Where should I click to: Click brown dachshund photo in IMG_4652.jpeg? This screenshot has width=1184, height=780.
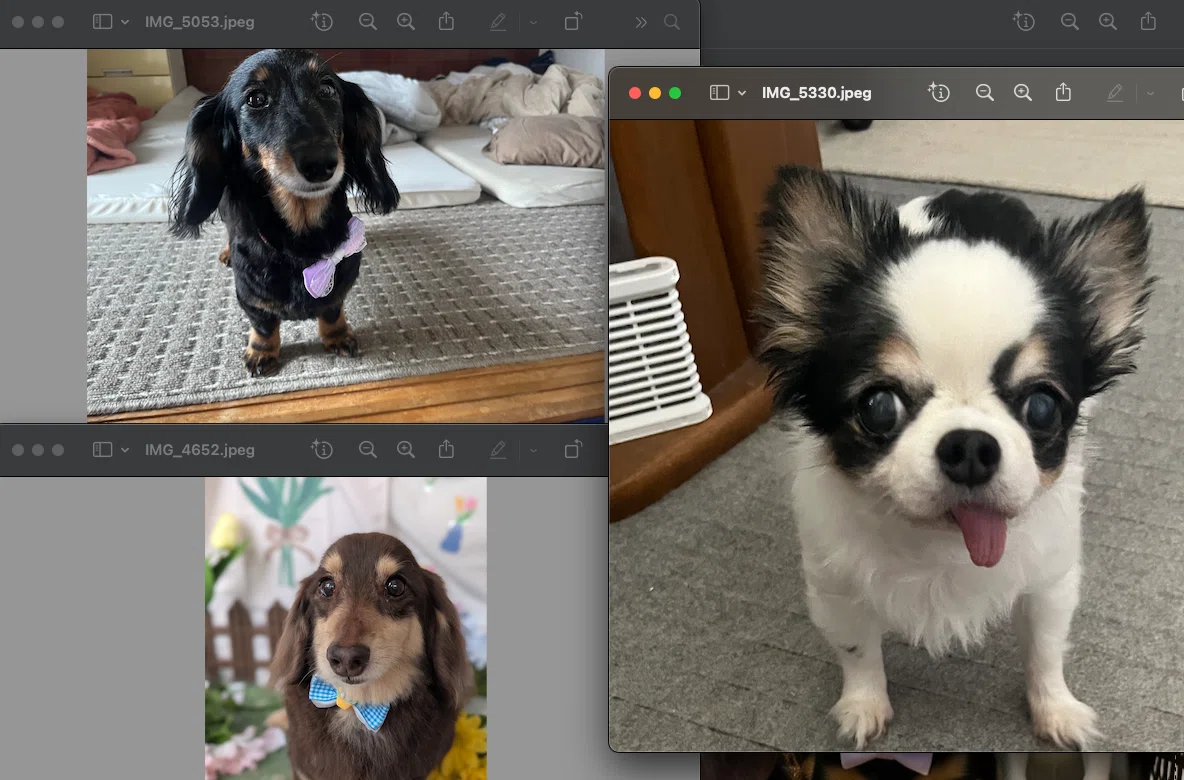[x=346, y=628]
